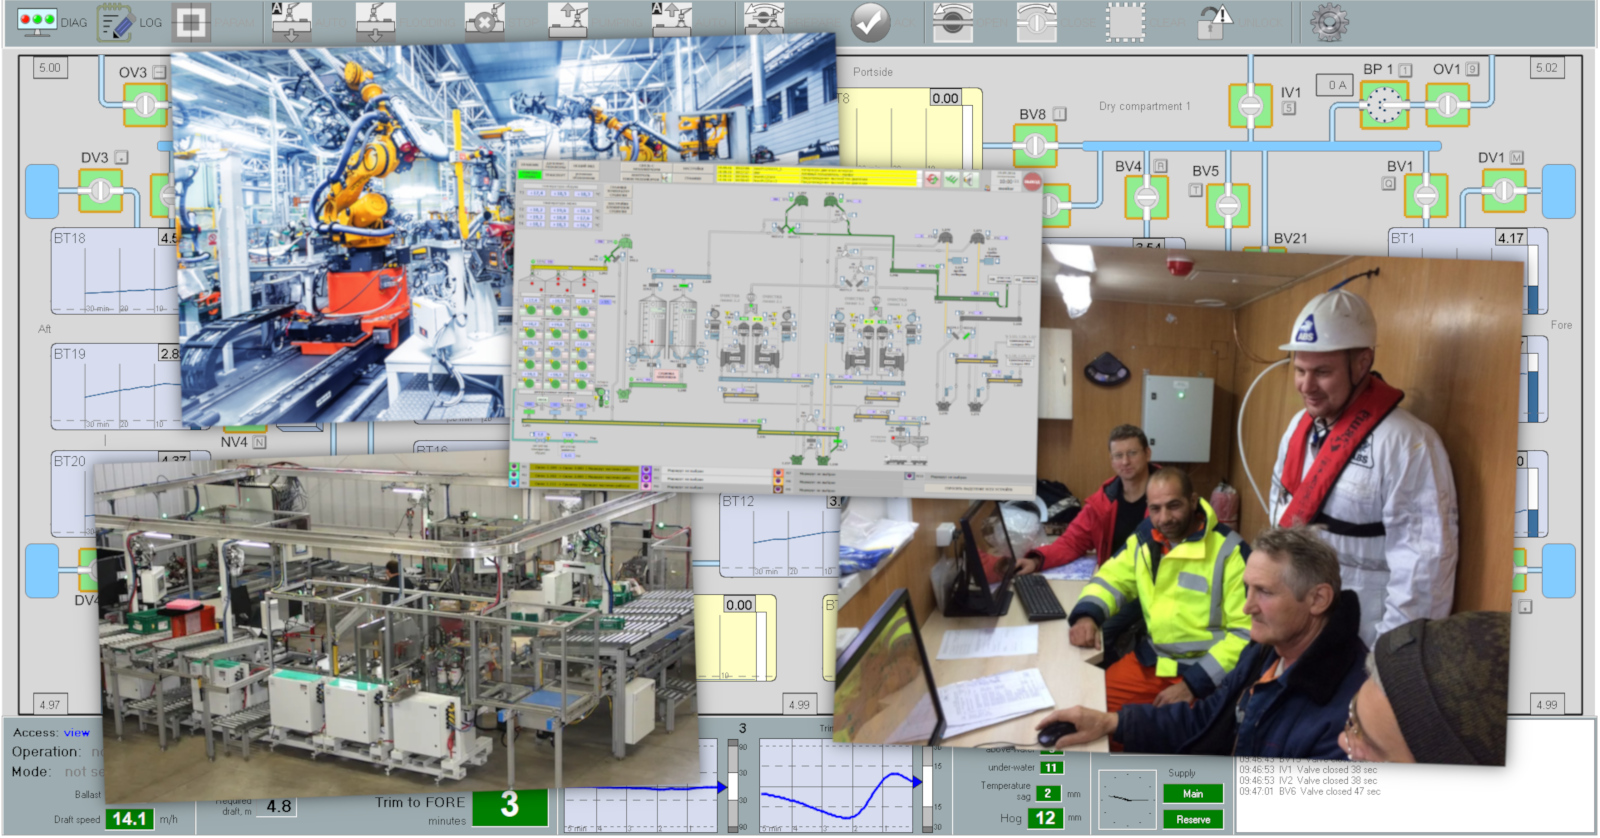Screen dimensions: 1600x838
Task: Toggle valve OV3
Action: [x=146, y=105]
